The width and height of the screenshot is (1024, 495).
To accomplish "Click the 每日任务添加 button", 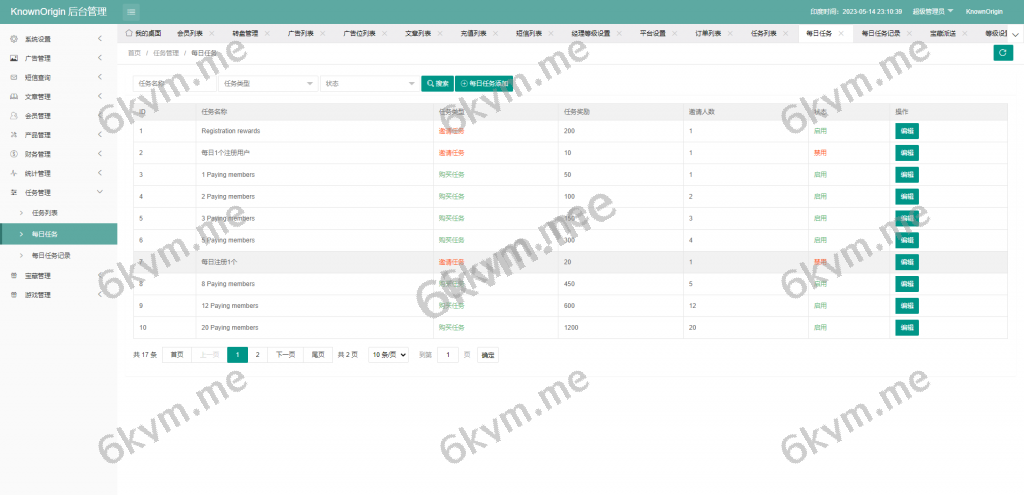I will (x=484, y=84).
